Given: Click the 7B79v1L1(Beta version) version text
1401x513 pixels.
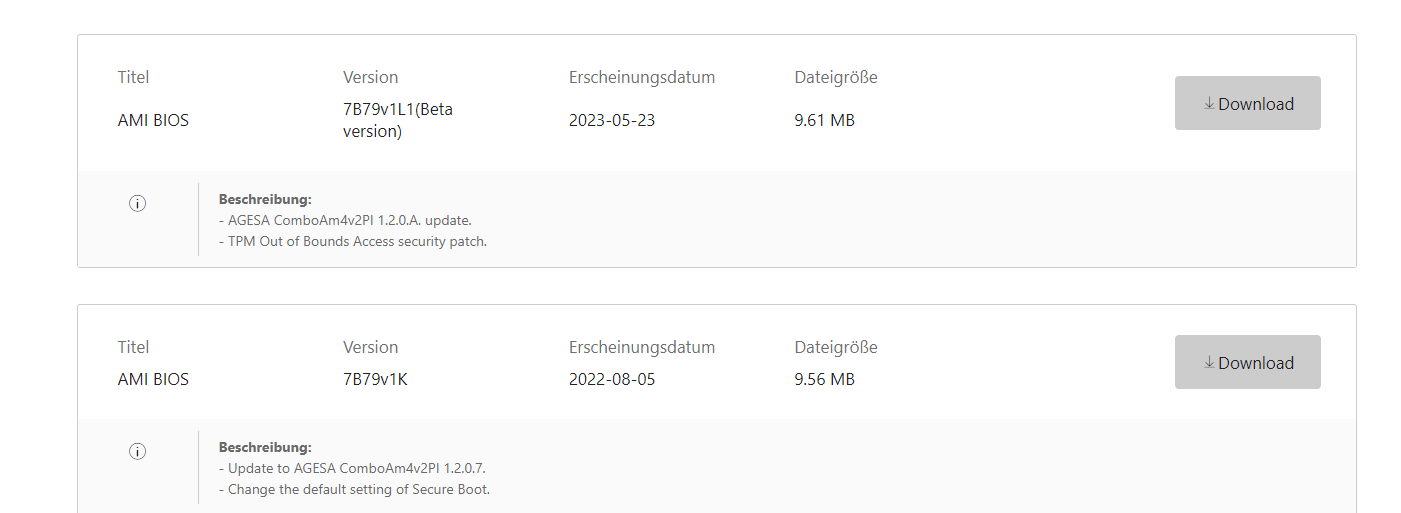Looking at the screenshot, I should click(x=397, y=120).
